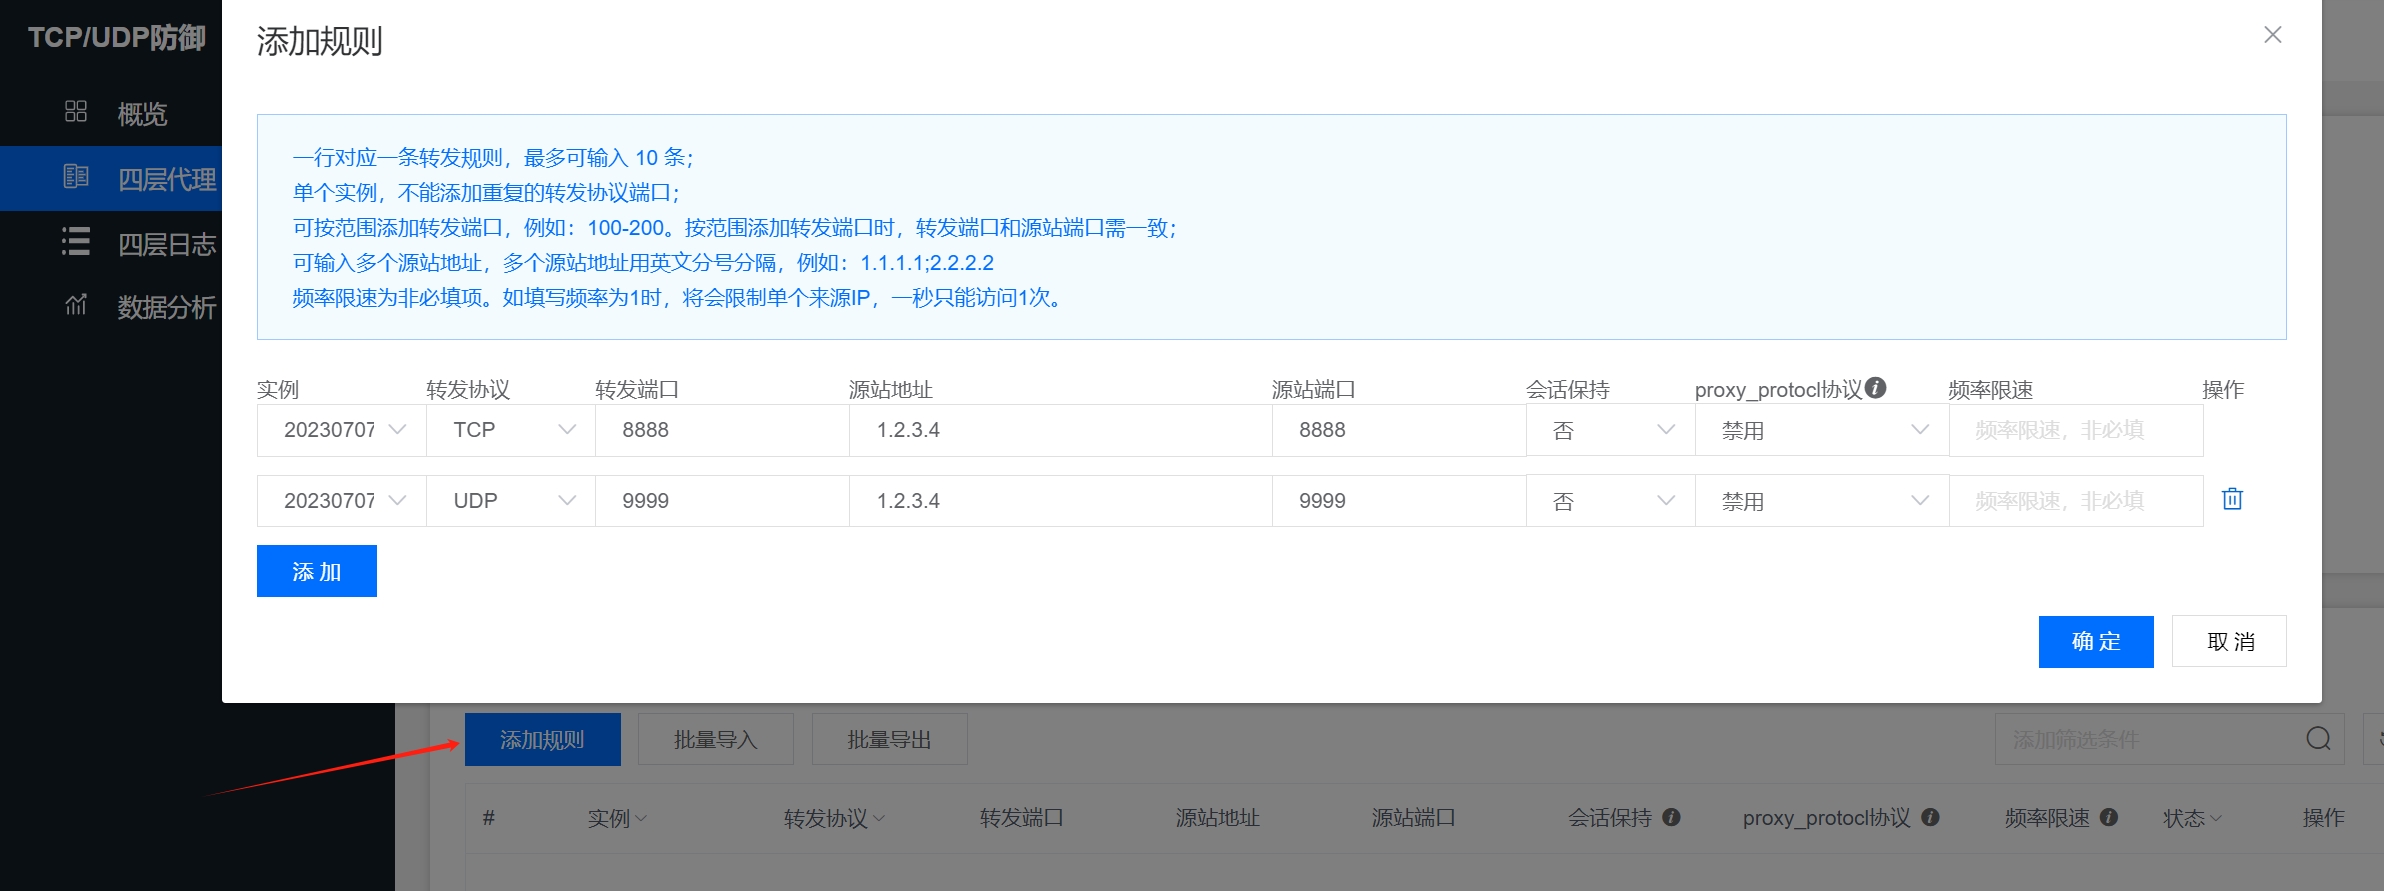Screen dimensions: 2384x891
Task: Click the 四层代理 sidebar icon
Action: click(x=76, y=177)
